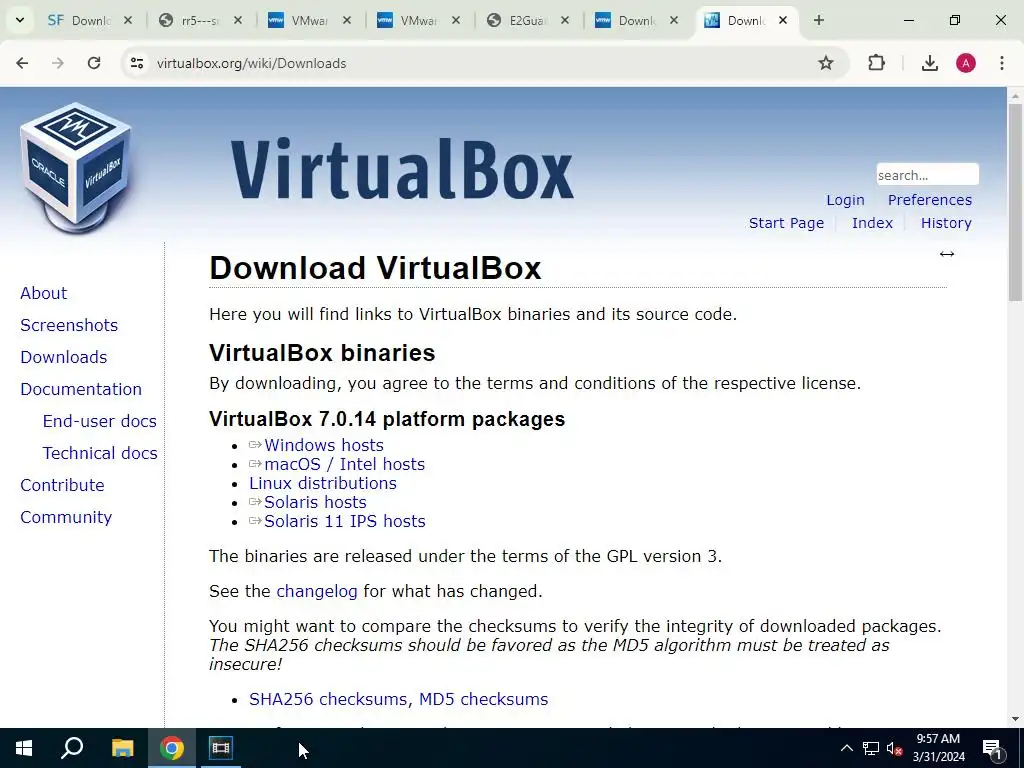The width and height of the screenshot is (1024, 768).
Task: Open the SHA256 checksums link
Action: click(328, 699)
